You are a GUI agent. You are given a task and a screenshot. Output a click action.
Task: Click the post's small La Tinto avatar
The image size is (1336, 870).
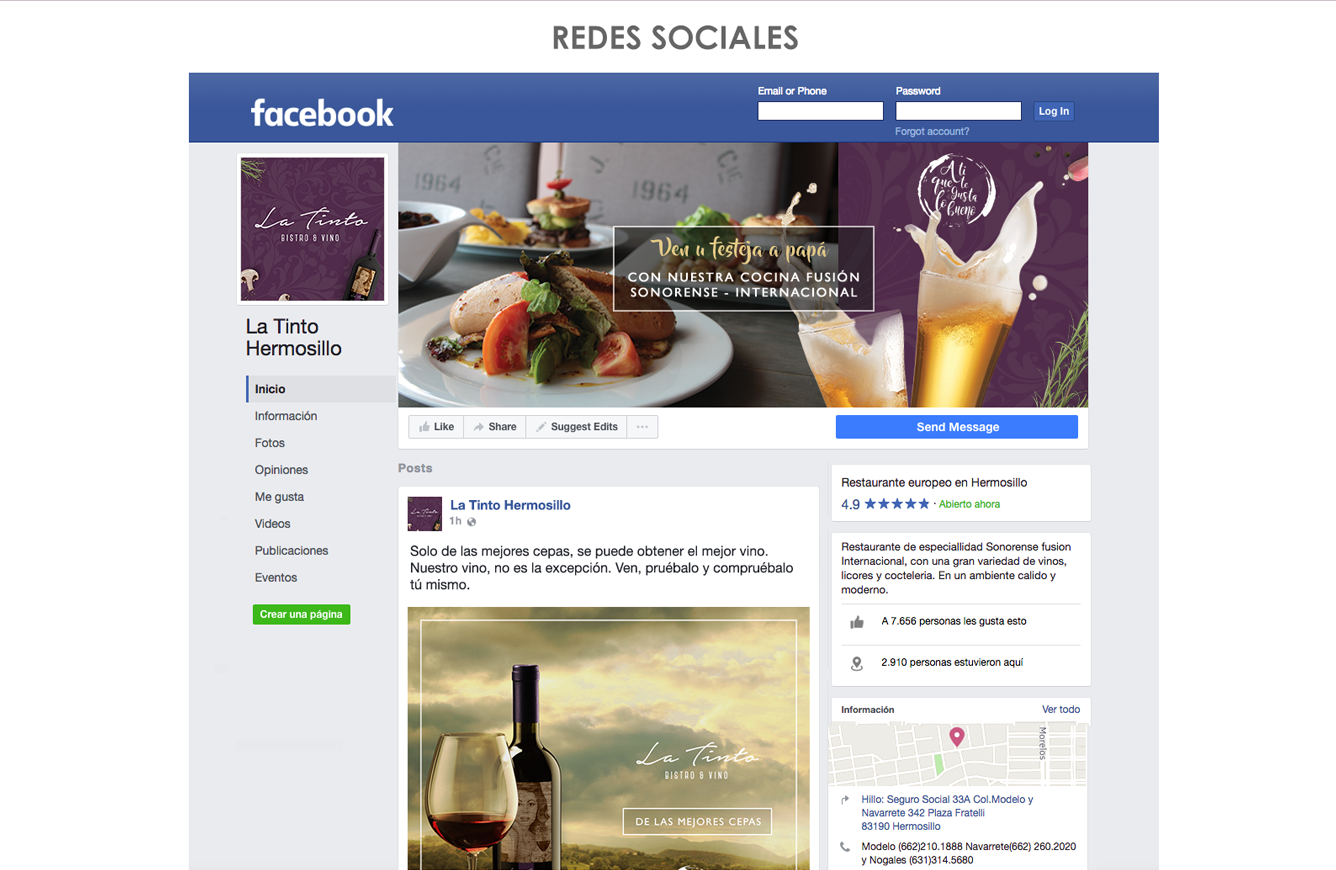425,513
